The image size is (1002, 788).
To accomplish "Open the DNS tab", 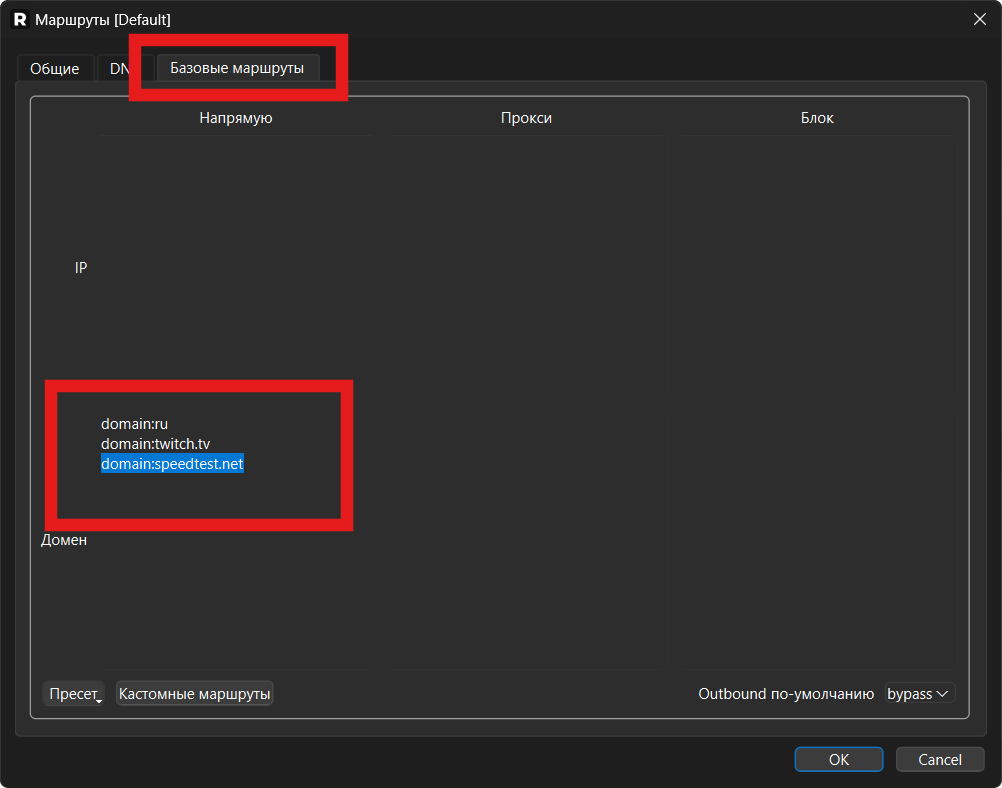I will 118,69.
